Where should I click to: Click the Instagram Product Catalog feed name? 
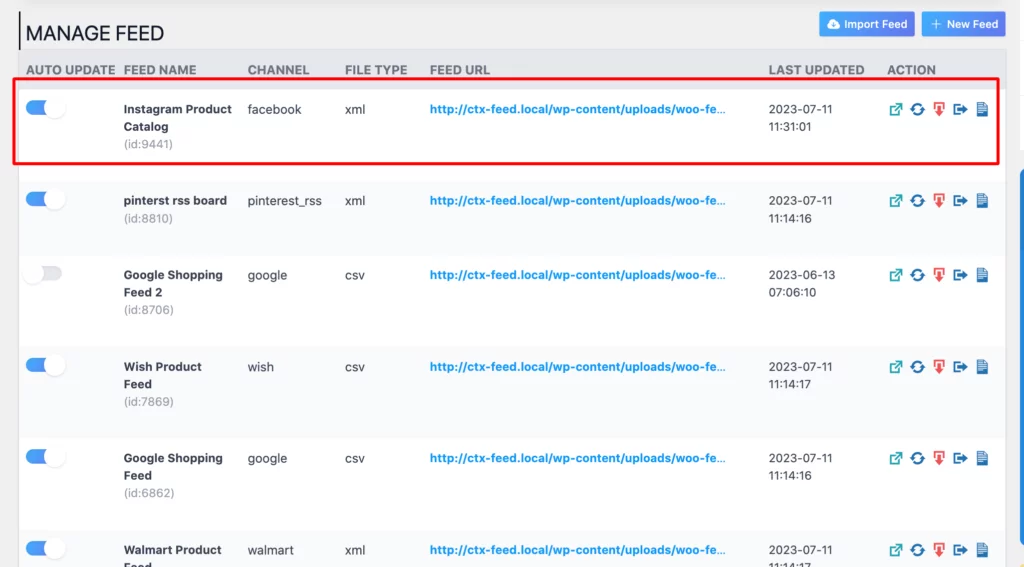[x=178, y=118]
